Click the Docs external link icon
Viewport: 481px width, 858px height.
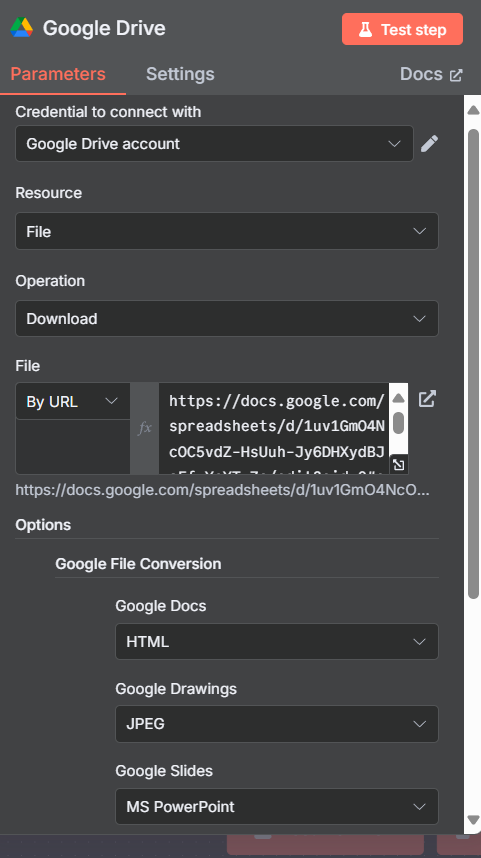pyautogui.click(x=456, y=75)
